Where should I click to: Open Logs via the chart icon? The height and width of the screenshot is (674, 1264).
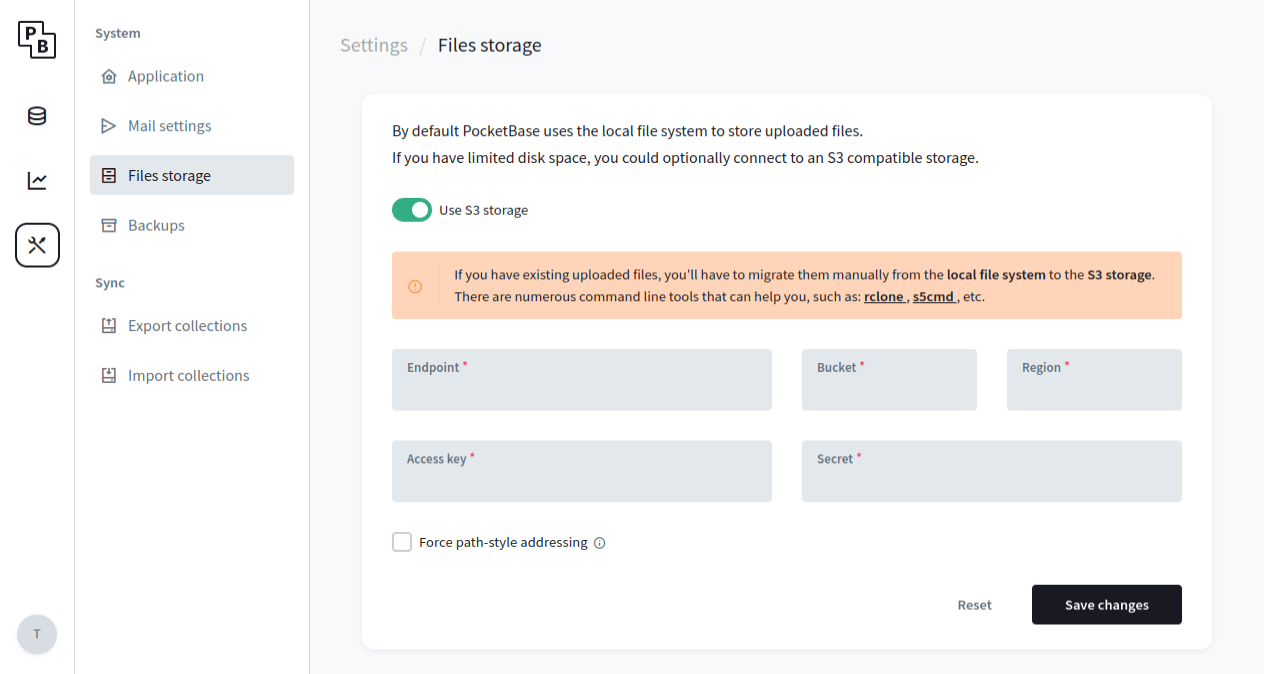click(x=36, y=180)
